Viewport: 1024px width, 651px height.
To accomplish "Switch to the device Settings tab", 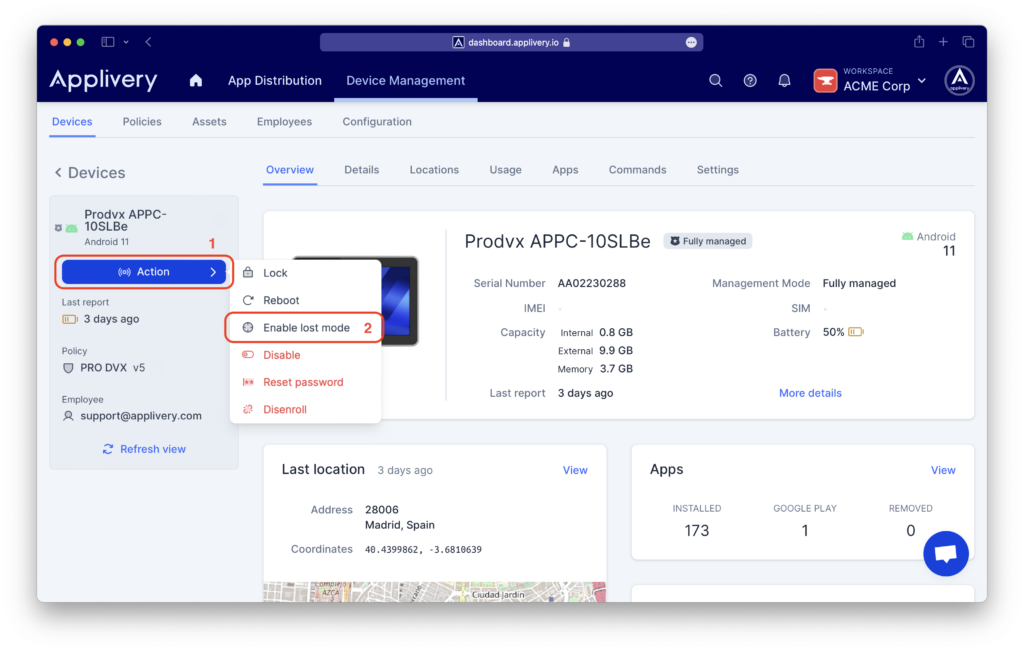I will pos(718,170).
